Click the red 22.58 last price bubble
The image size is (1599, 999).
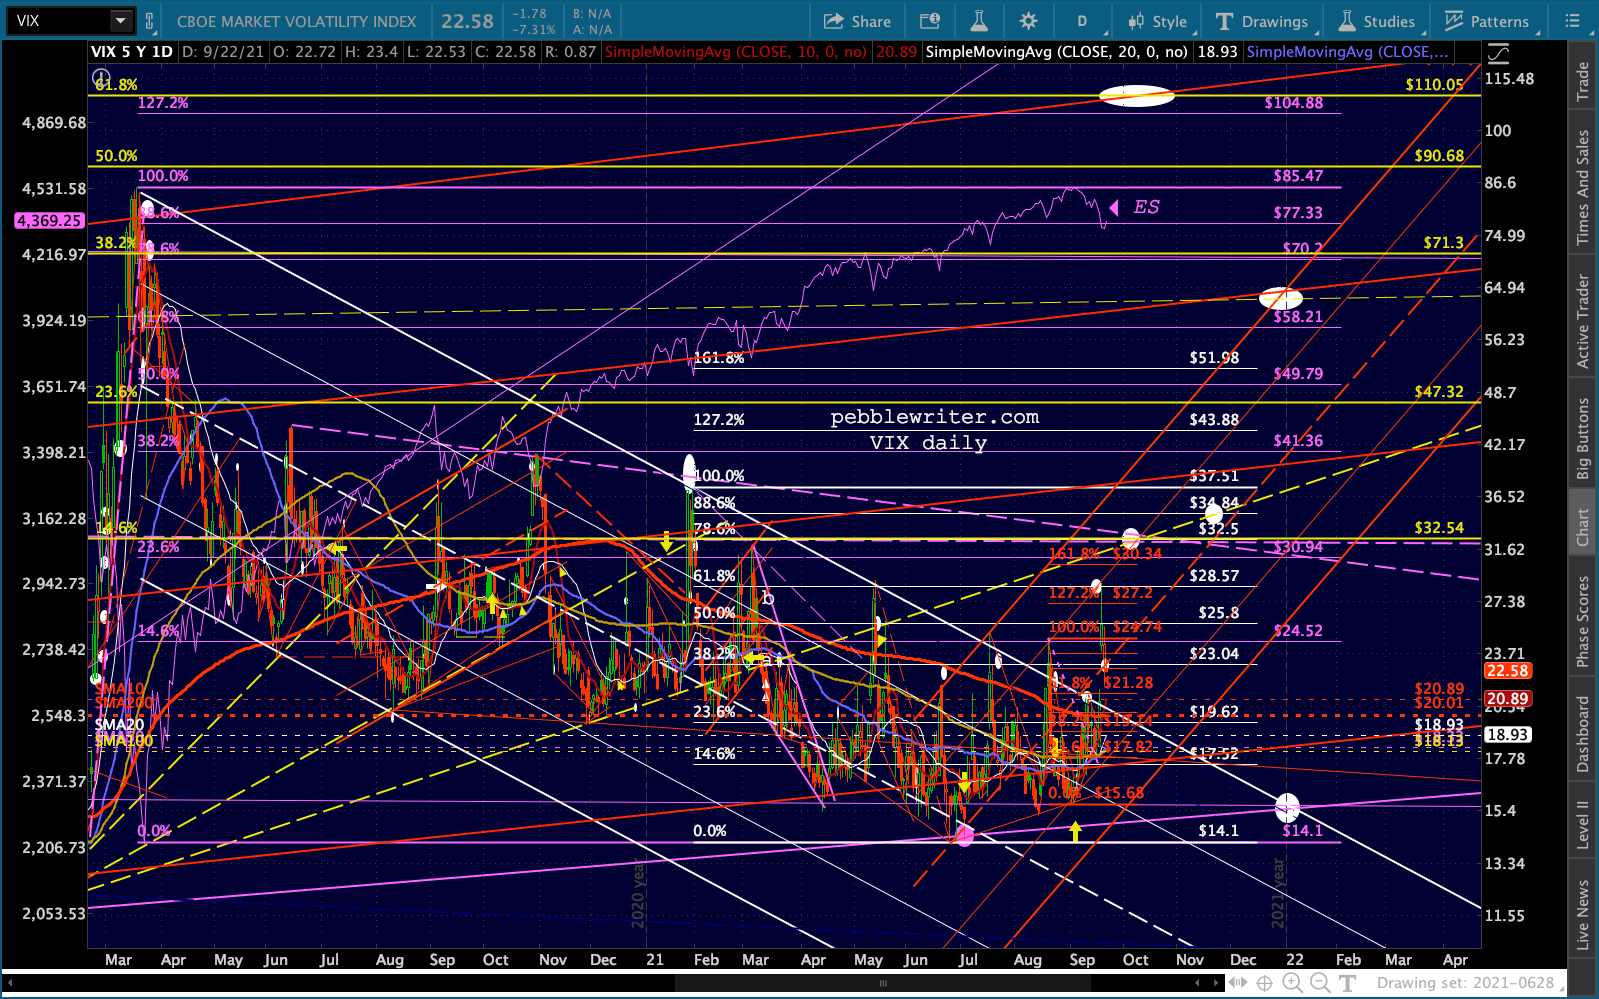[1507, 671]
